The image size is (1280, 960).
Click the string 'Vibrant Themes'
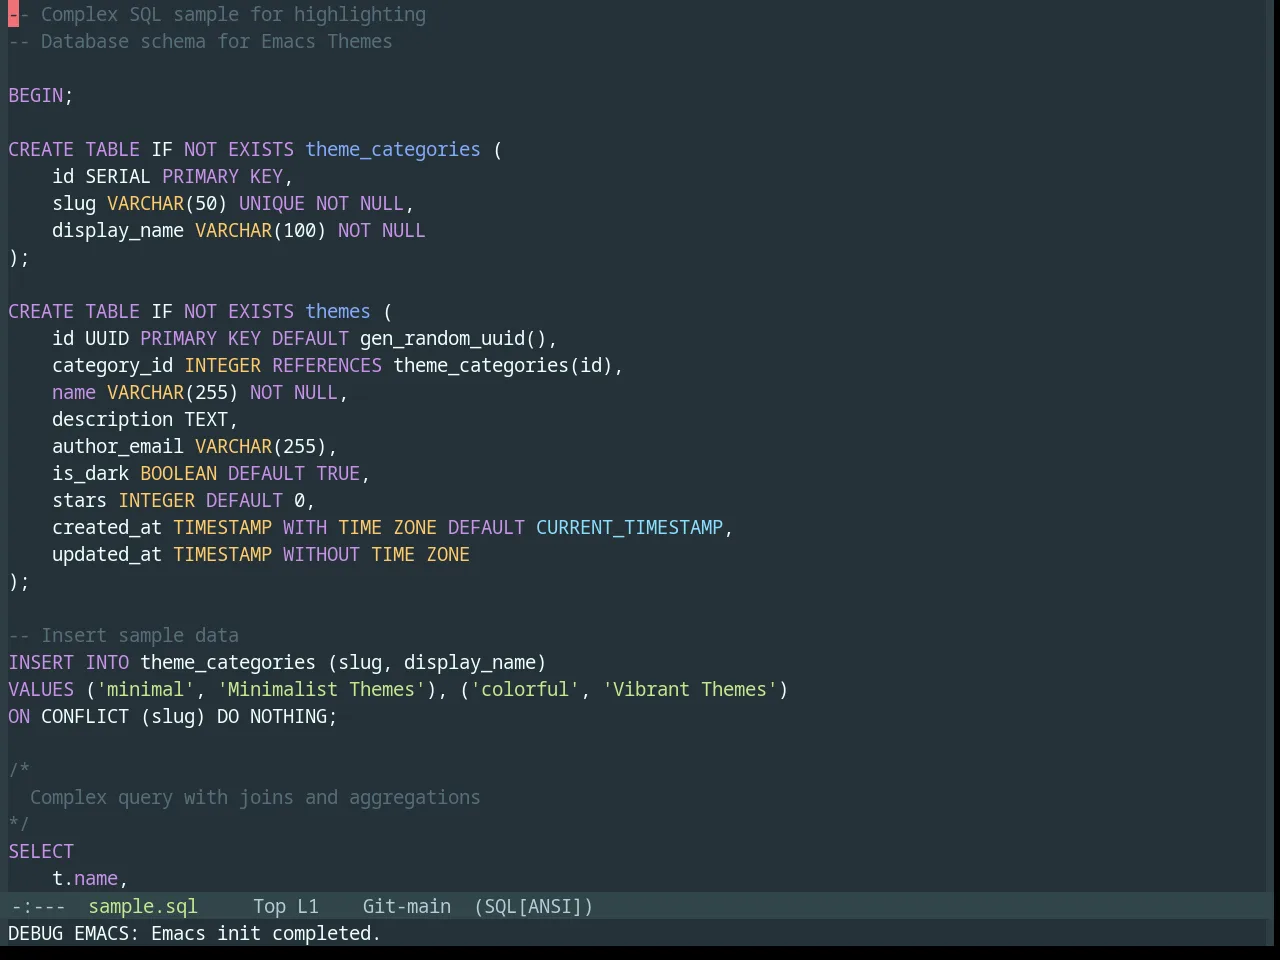click(690, 689)
